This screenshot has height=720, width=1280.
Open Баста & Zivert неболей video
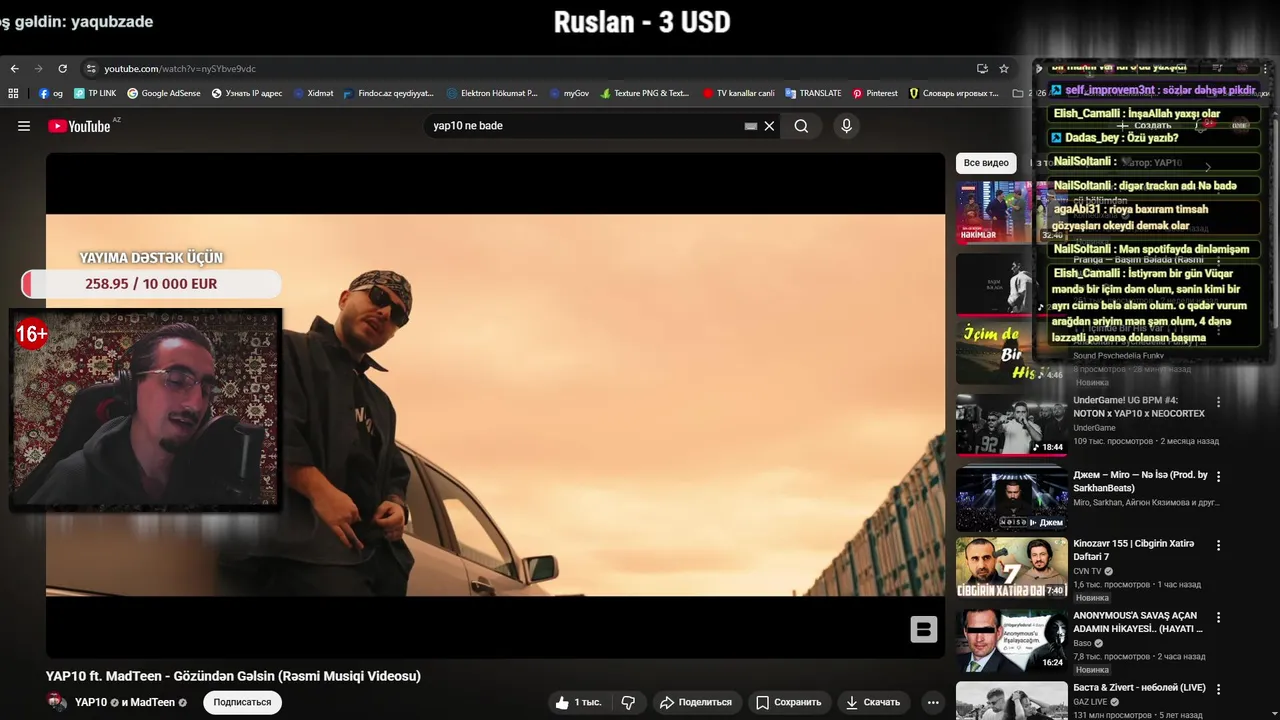(1139, 688)
